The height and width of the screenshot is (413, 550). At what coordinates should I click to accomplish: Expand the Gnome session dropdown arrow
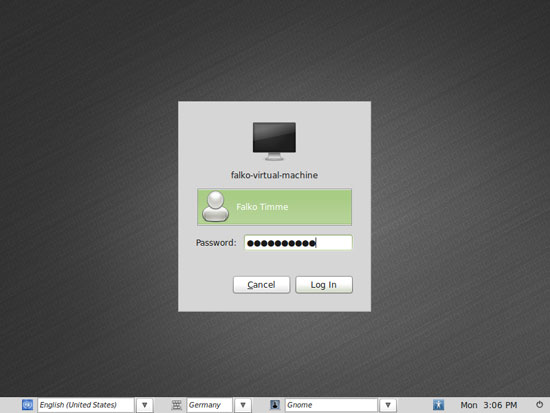click(x=388, y=405)
